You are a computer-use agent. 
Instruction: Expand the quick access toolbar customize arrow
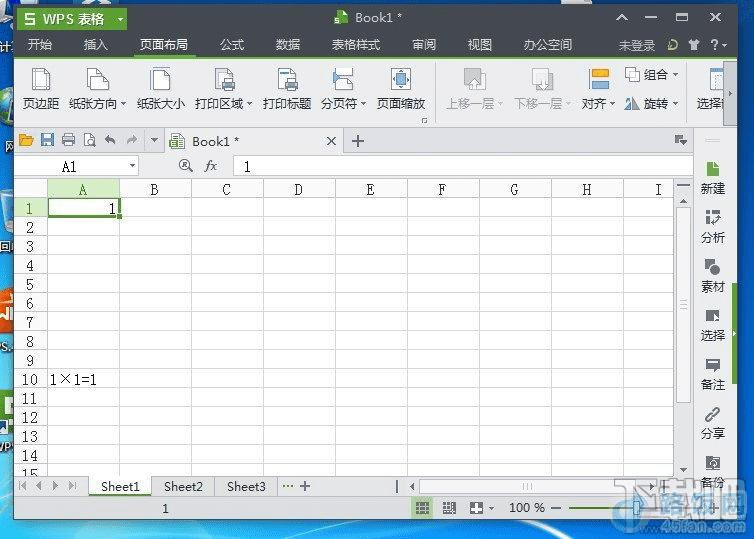pos(154,140)
